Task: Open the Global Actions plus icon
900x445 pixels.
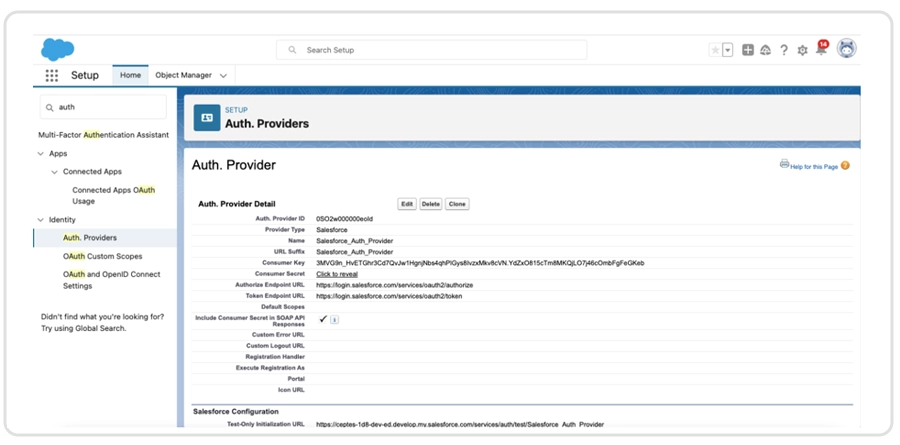Action: [x=748, y=50]
